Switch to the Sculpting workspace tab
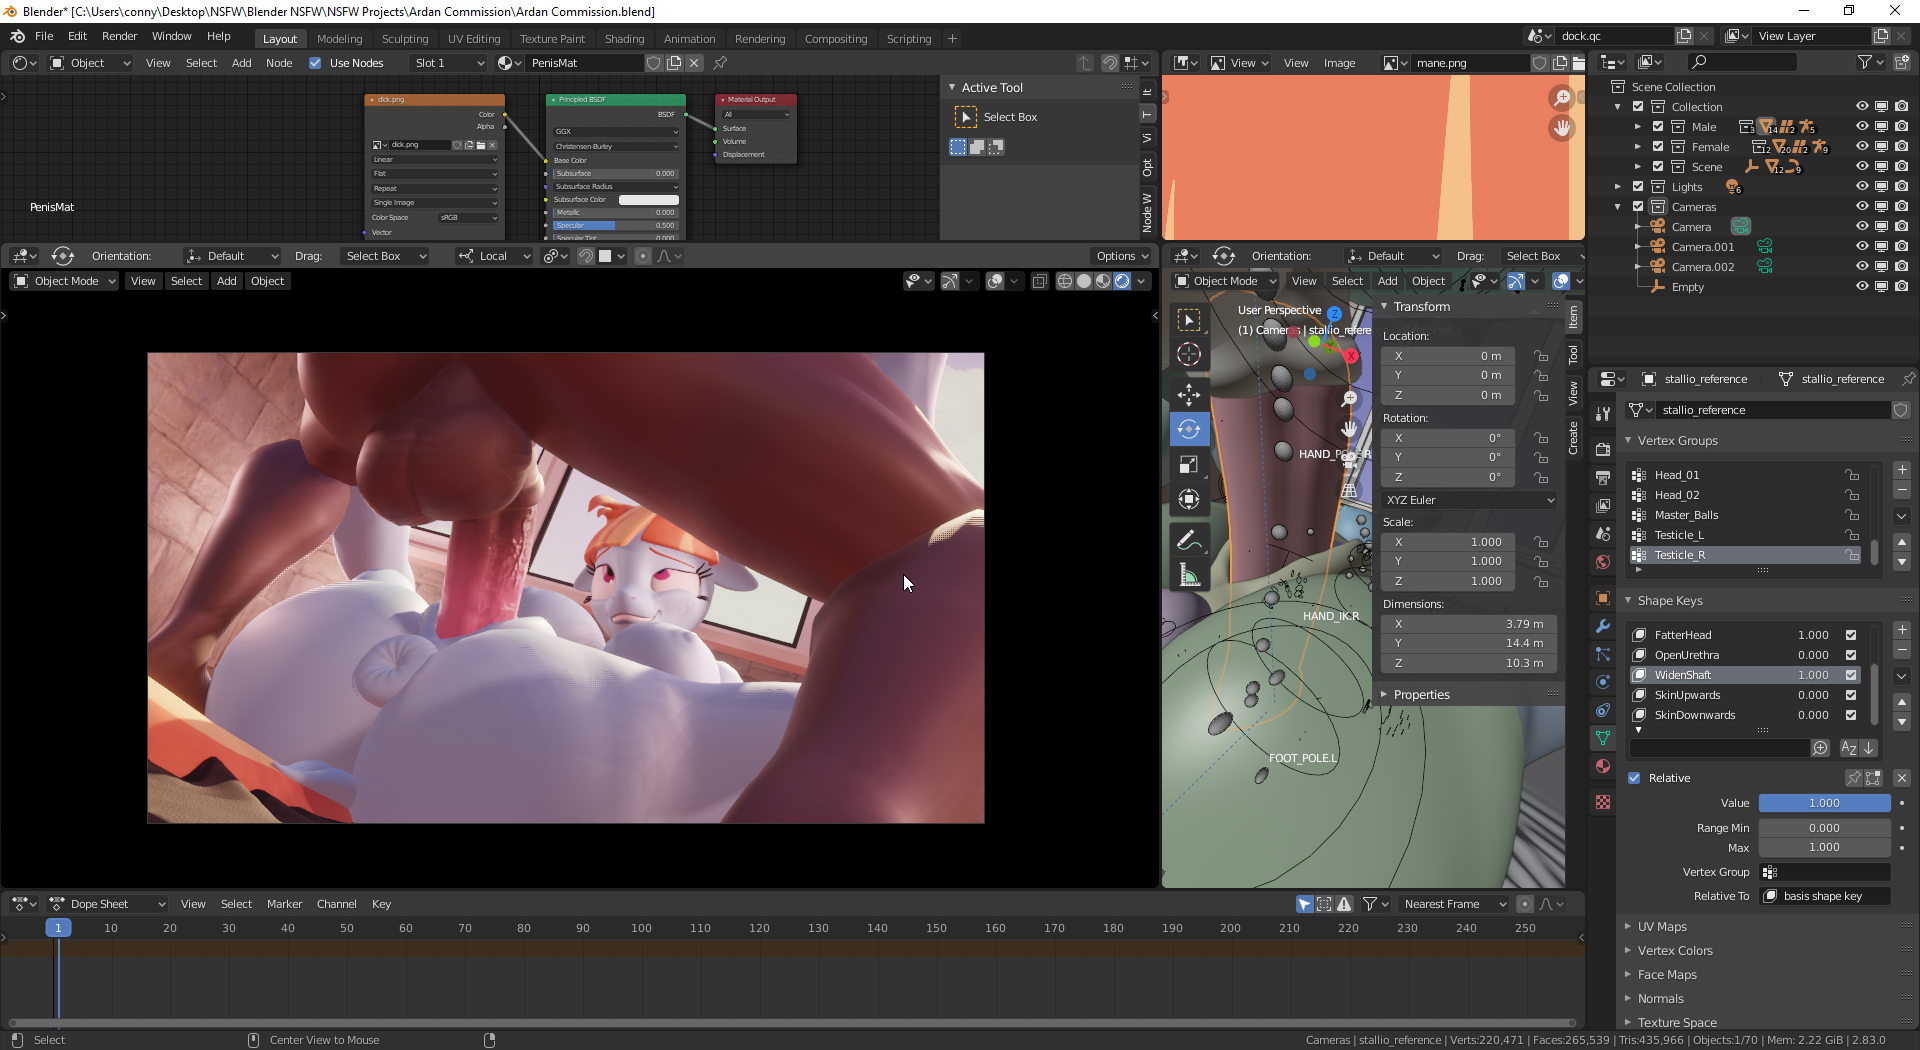Viewport: 1920px width, 1050px height. [404, 39]
